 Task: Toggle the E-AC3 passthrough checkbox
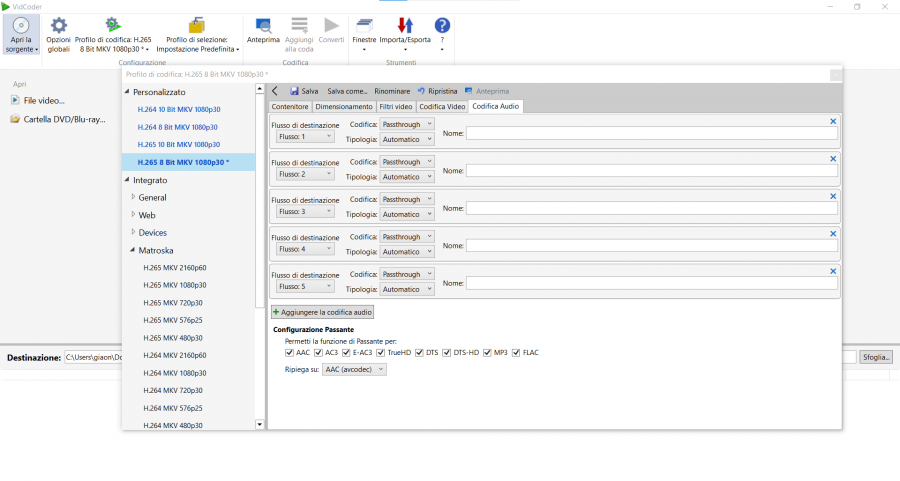click(346, 352)
